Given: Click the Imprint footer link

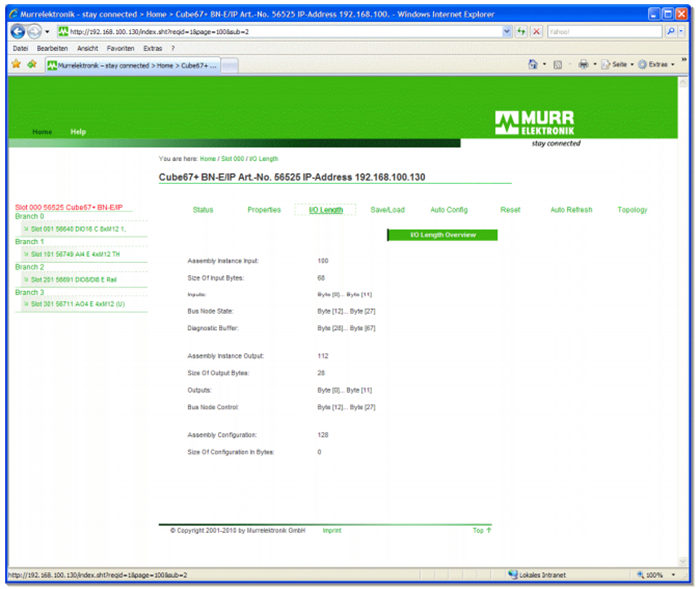Looking at the screenshot, I should click(x=332, y=531).
